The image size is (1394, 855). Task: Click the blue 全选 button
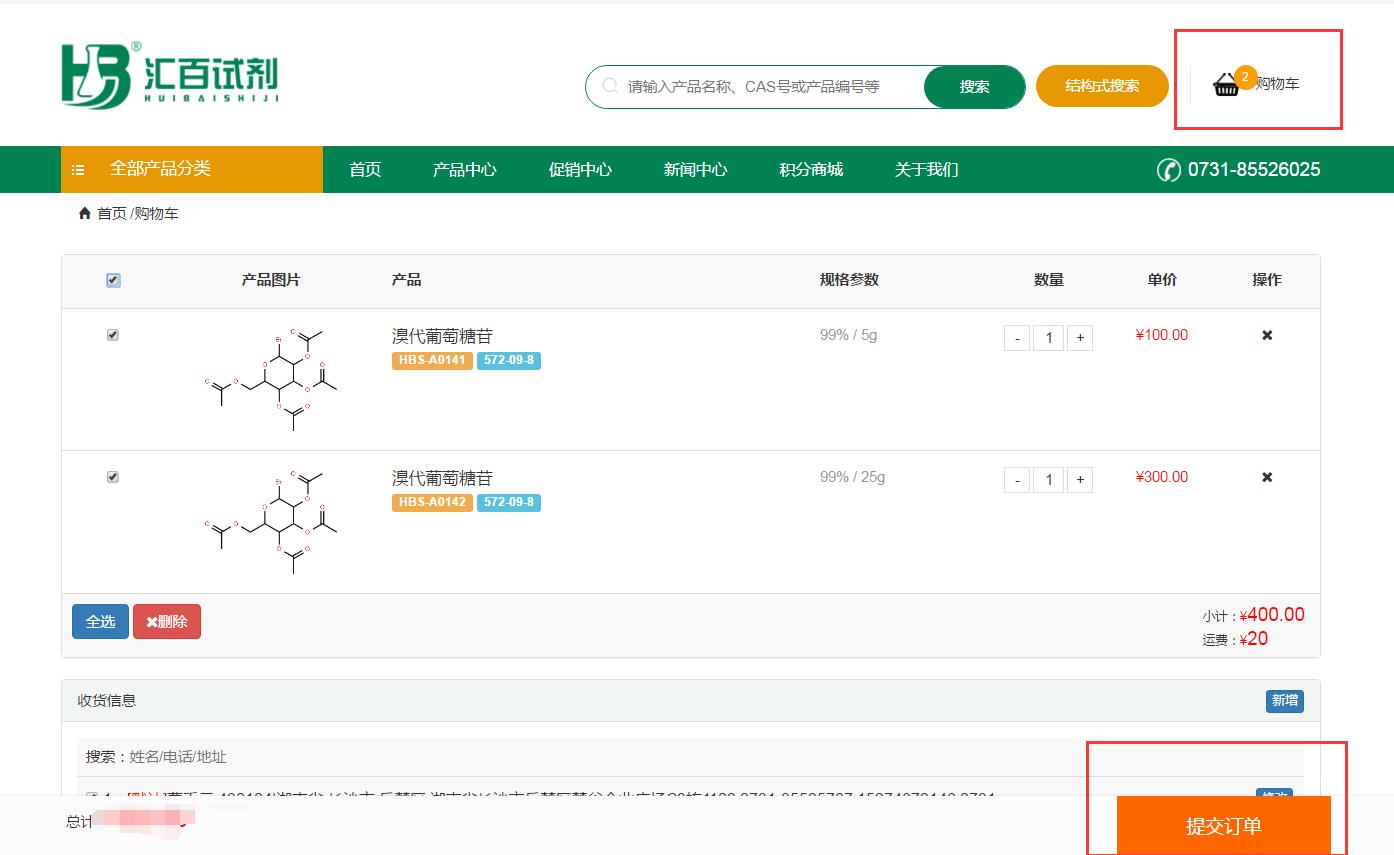coord(100,621)
